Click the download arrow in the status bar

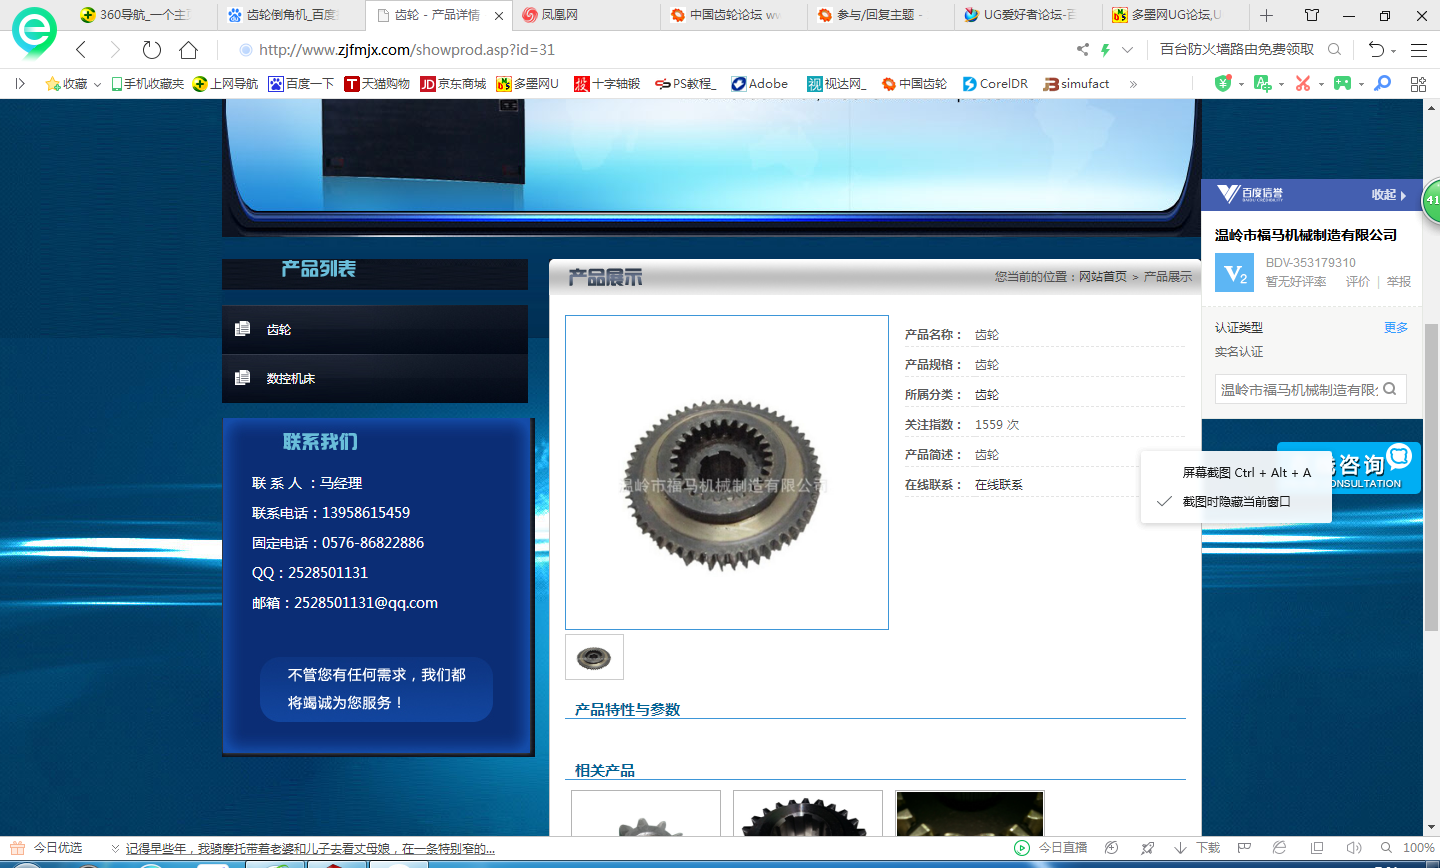tap(1180, 848)
